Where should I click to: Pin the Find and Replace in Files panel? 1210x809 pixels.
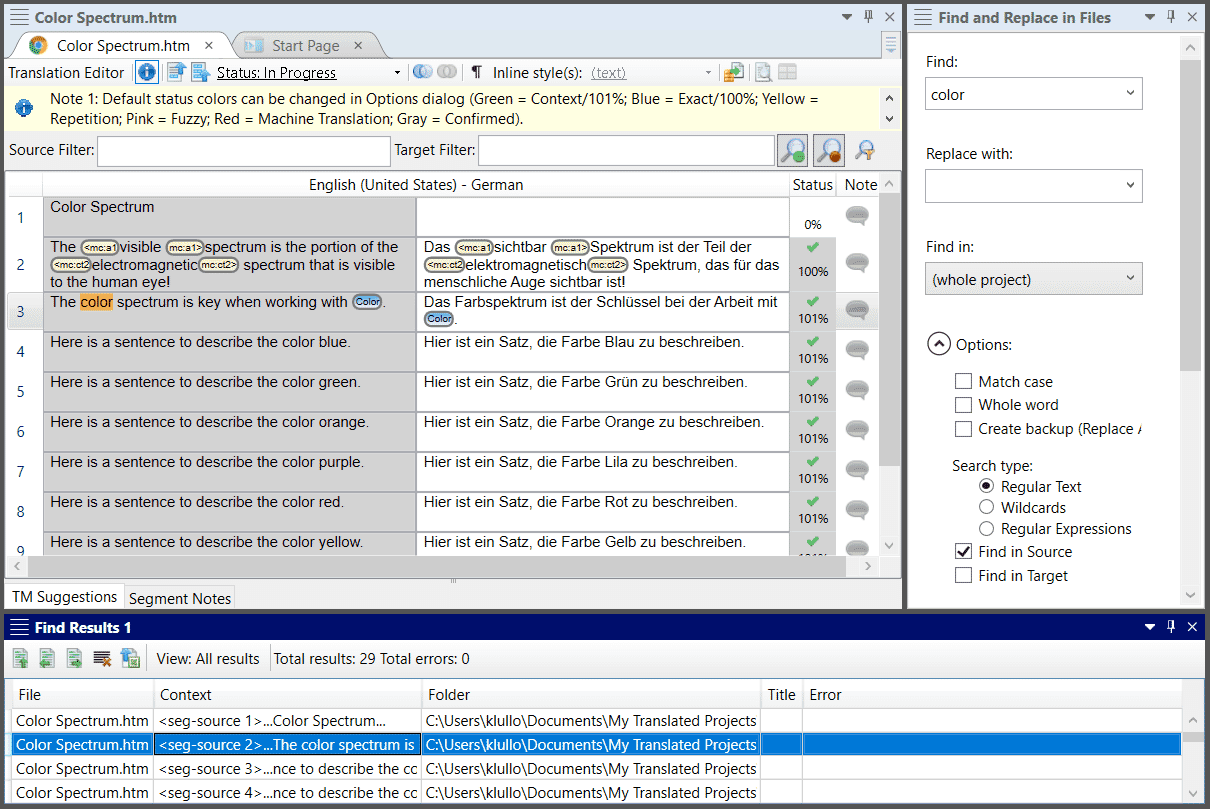coord(1172,17)
